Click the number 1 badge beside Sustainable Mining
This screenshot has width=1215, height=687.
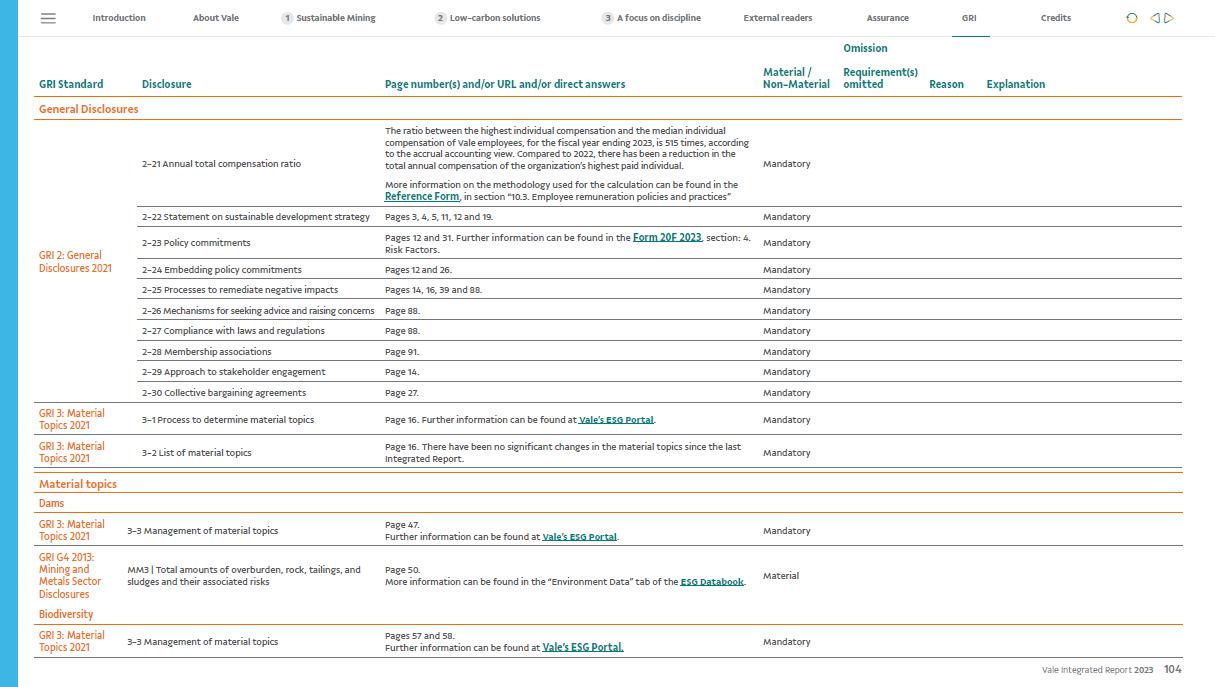[287, 18]
